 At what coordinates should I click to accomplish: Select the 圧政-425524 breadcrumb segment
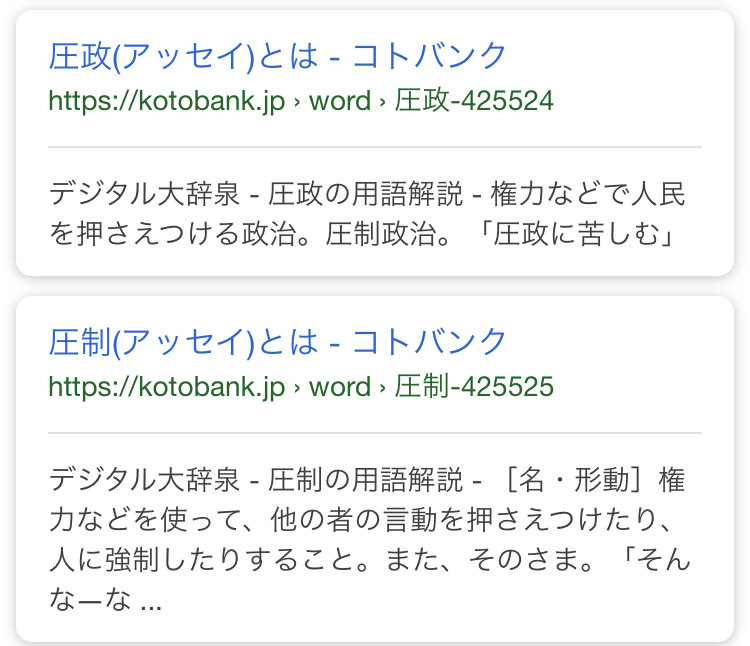pos(474,101)
